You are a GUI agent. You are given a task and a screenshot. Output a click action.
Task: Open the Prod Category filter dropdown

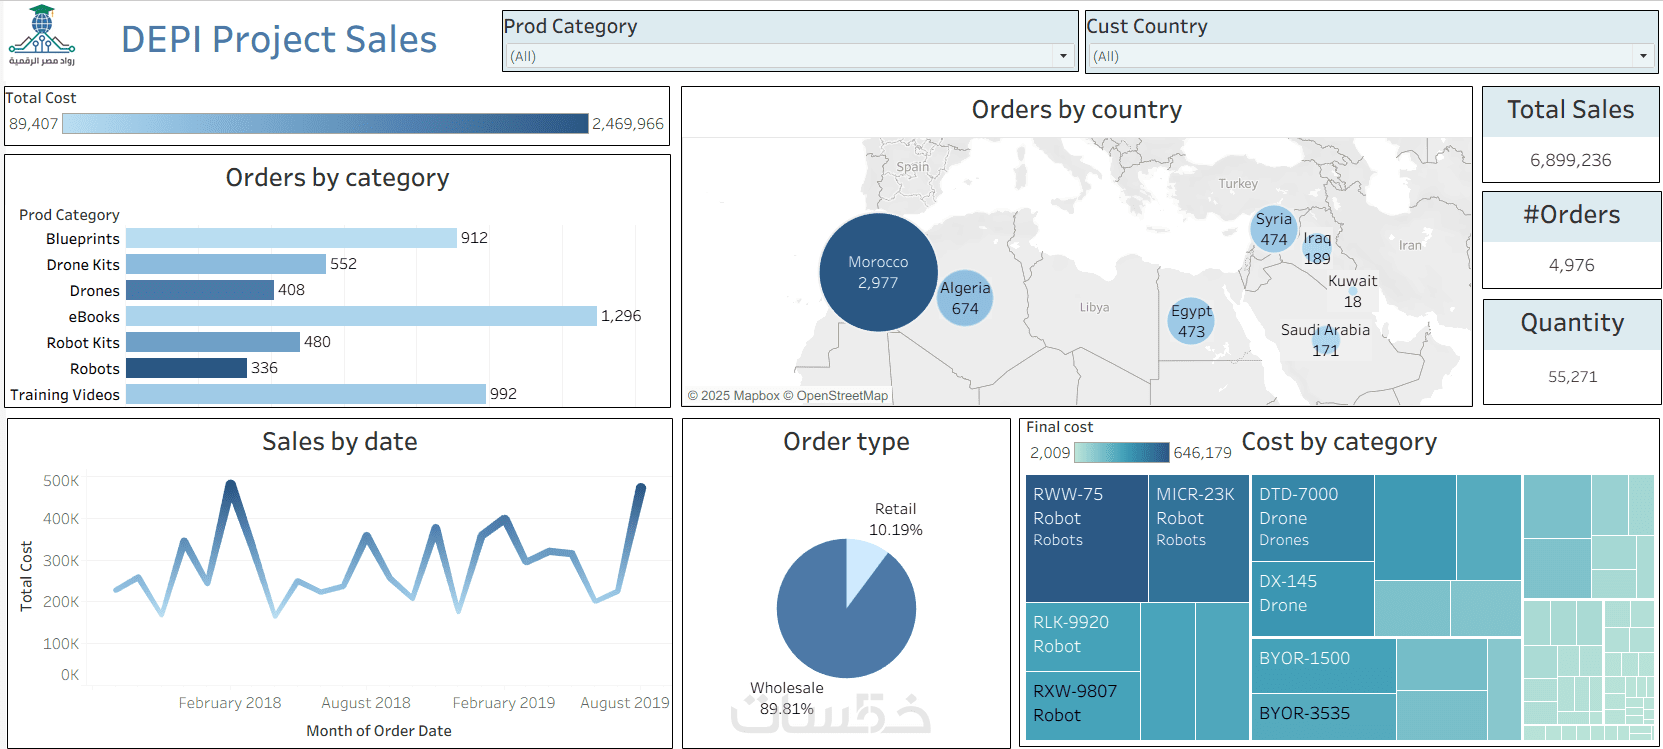[x=790, y=56]
